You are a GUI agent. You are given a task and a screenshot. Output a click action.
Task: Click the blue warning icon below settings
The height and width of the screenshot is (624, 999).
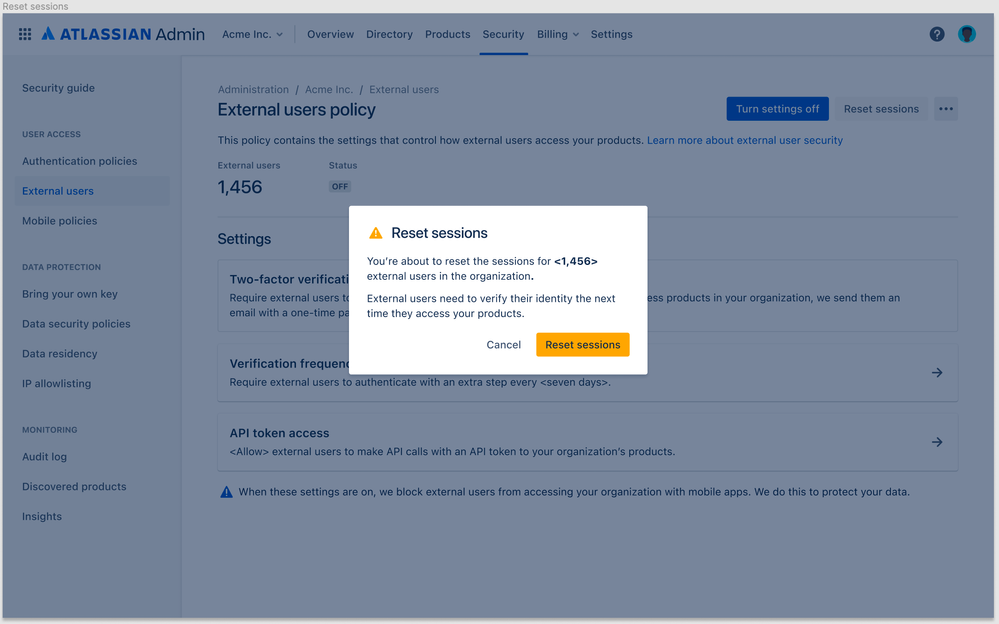click(x=226, y=492)
